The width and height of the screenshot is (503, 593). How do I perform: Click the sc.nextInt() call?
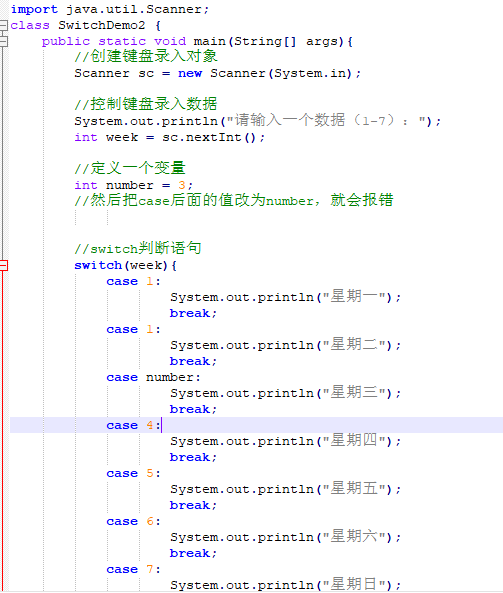coord(209,137)
